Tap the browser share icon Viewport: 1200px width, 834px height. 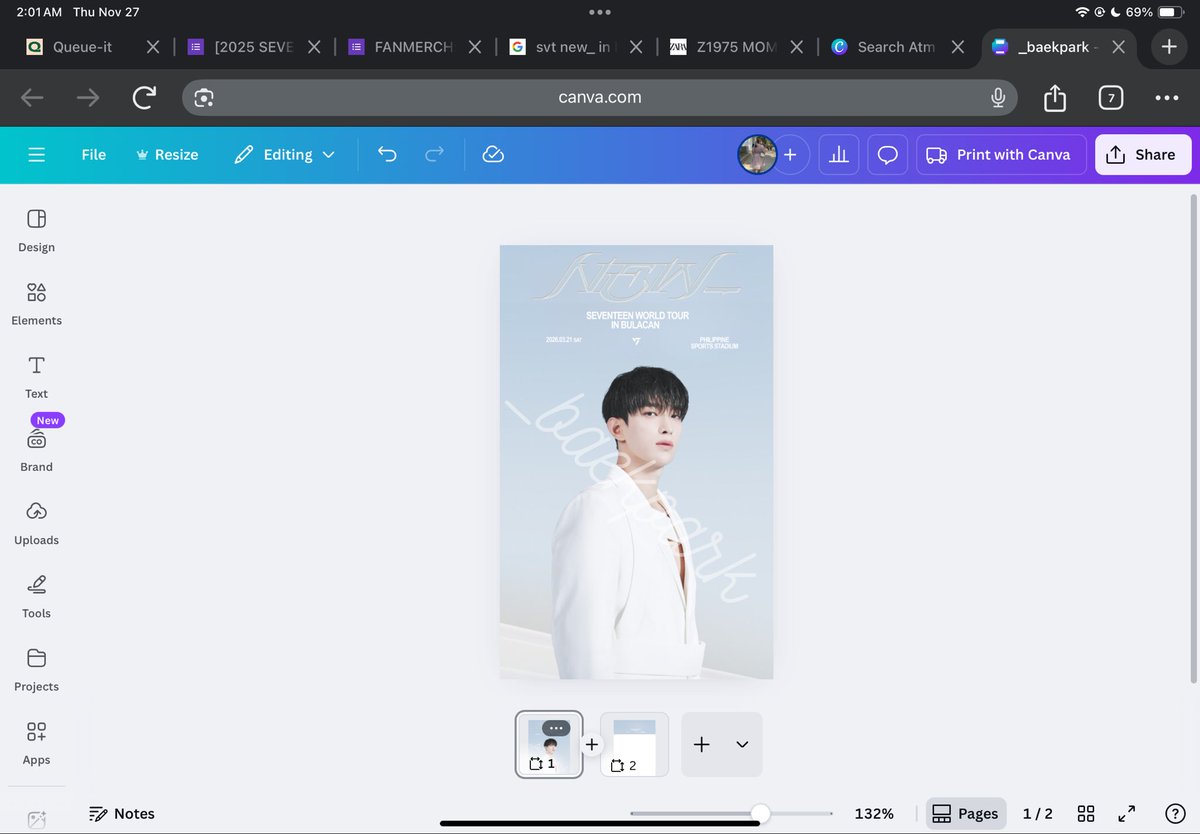(1054, 97)
